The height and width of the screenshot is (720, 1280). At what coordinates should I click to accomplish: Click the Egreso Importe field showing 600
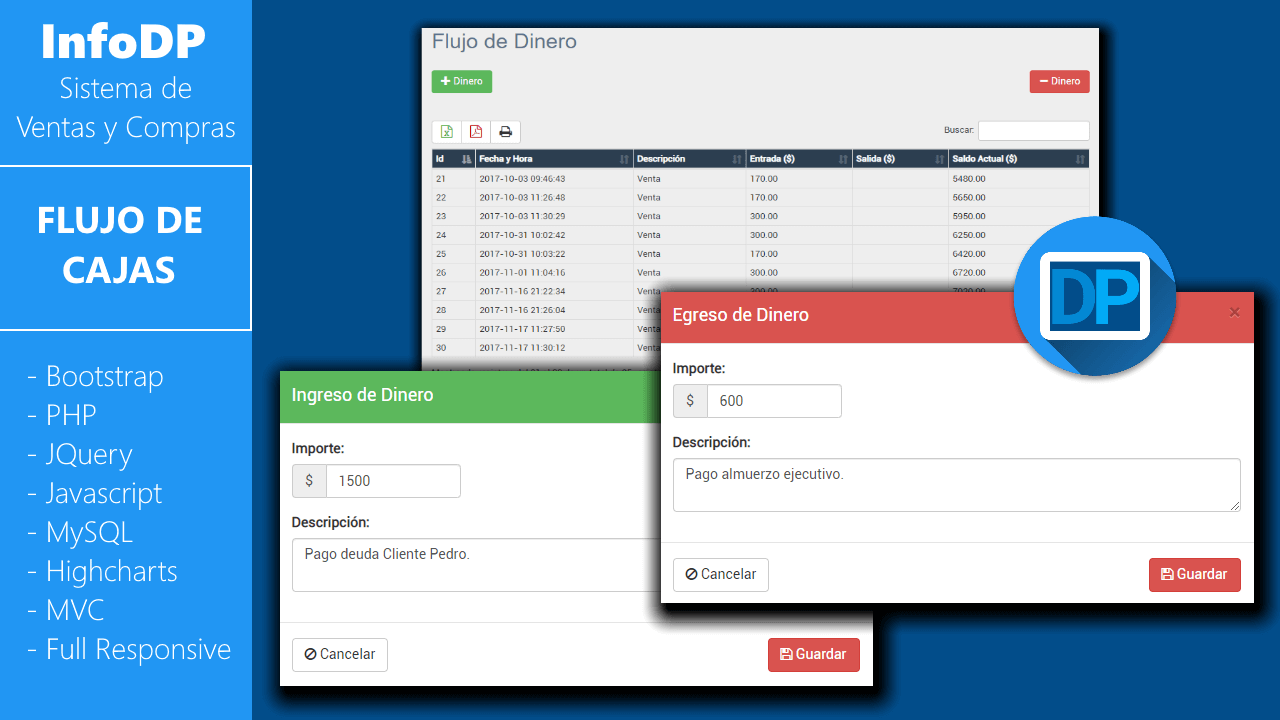click(773, 401)
